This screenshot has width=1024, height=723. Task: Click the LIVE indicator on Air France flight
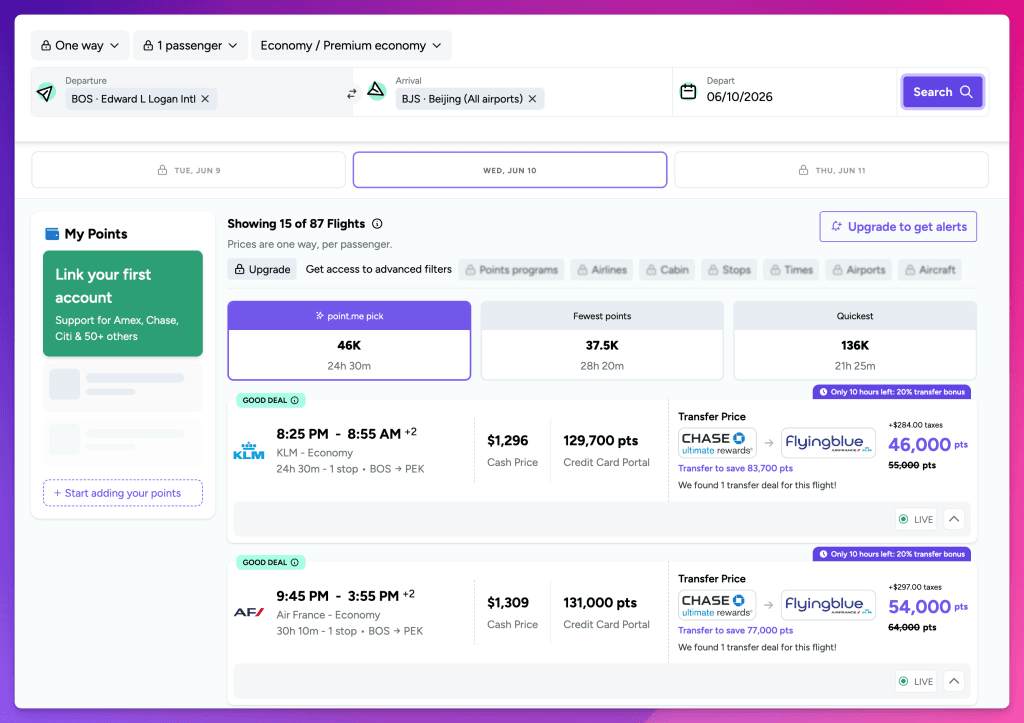point(916,681)
